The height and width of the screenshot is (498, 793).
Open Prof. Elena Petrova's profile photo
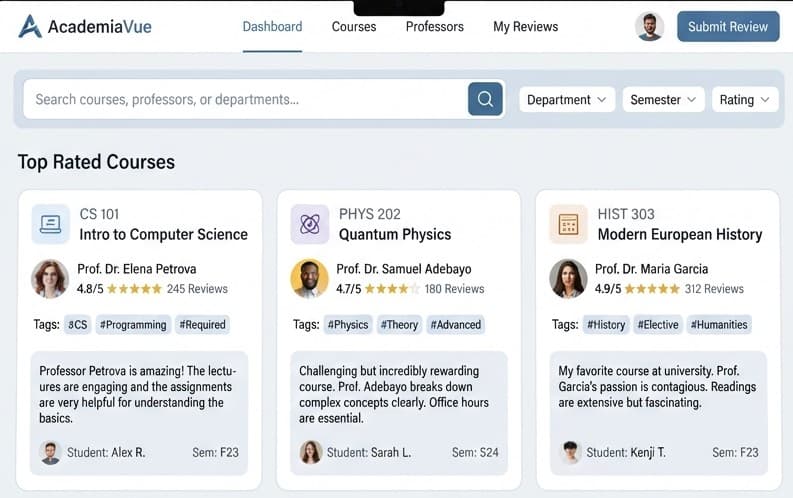(50, 279)
